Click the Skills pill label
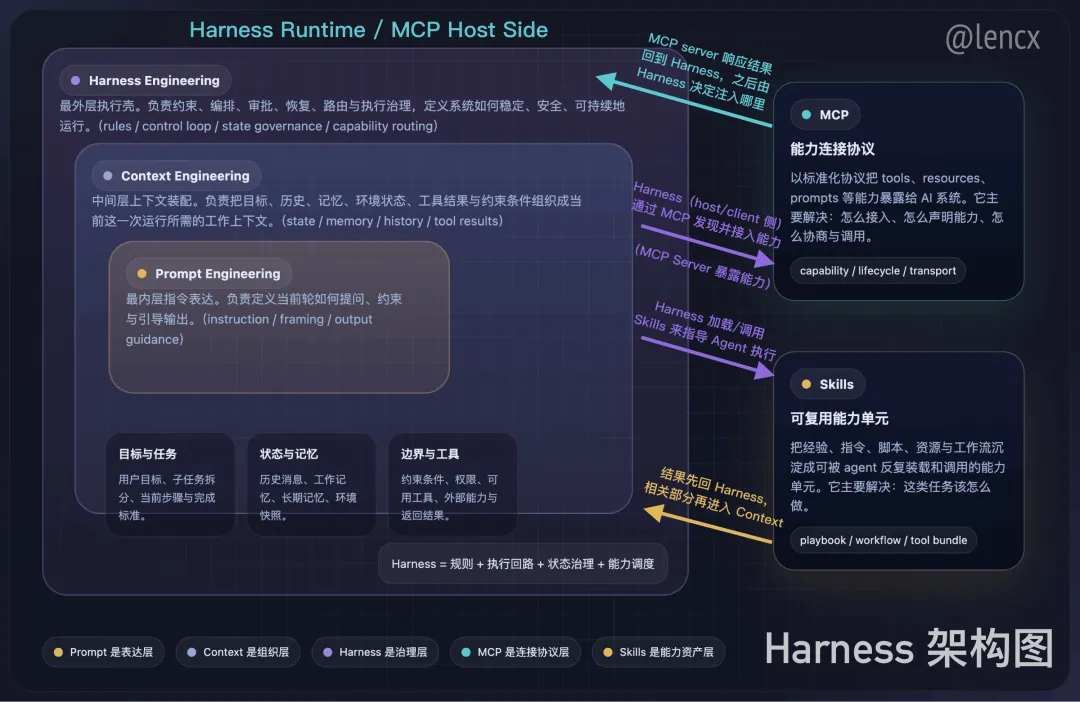 (x=828, y=384)
